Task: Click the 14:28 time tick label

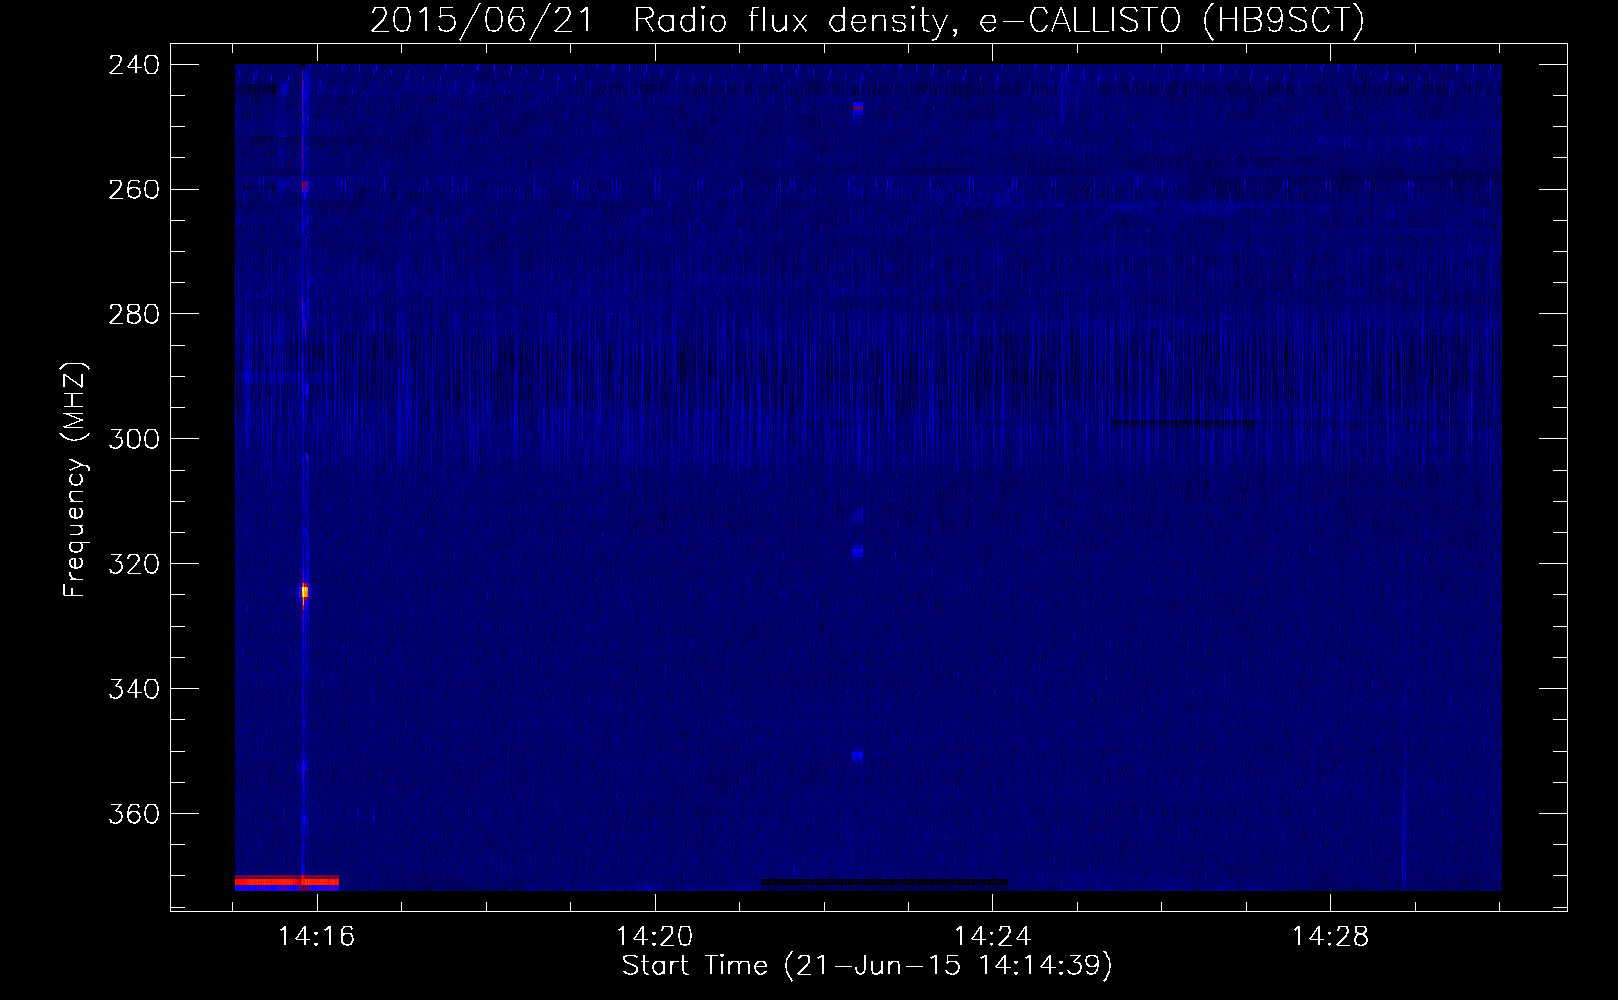Action: pyautogui.click(x=1330, y=937)
